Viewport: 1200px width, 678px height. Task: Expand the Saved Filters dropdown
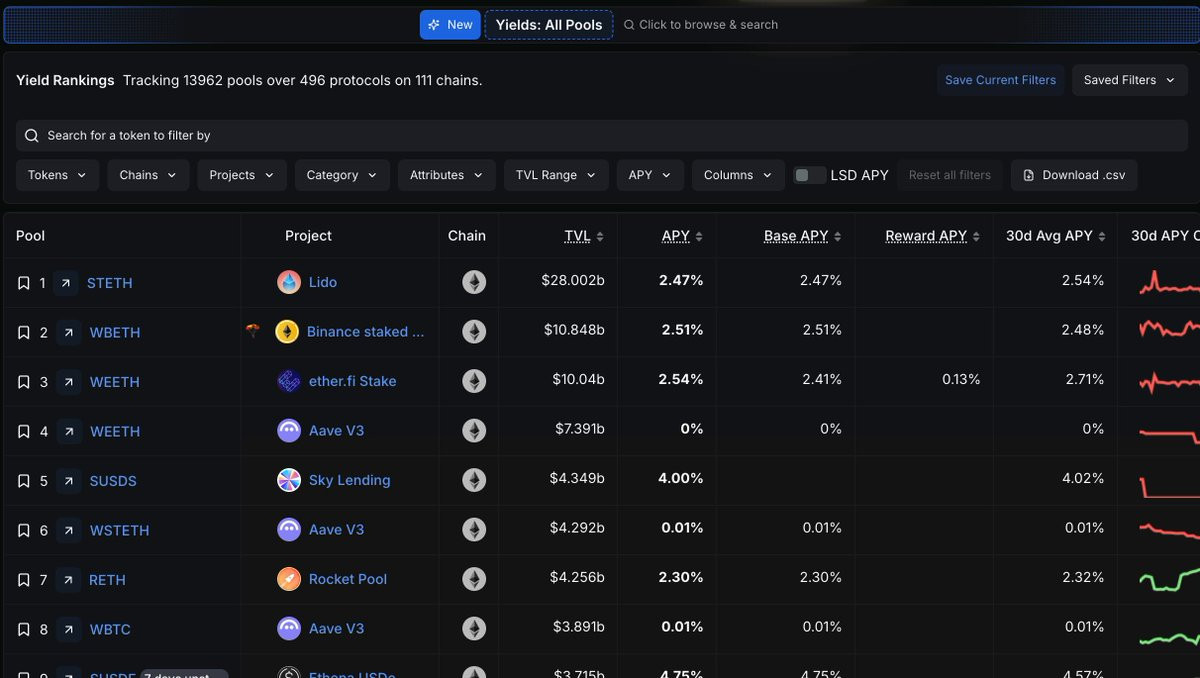click(x=1129, y=80)
